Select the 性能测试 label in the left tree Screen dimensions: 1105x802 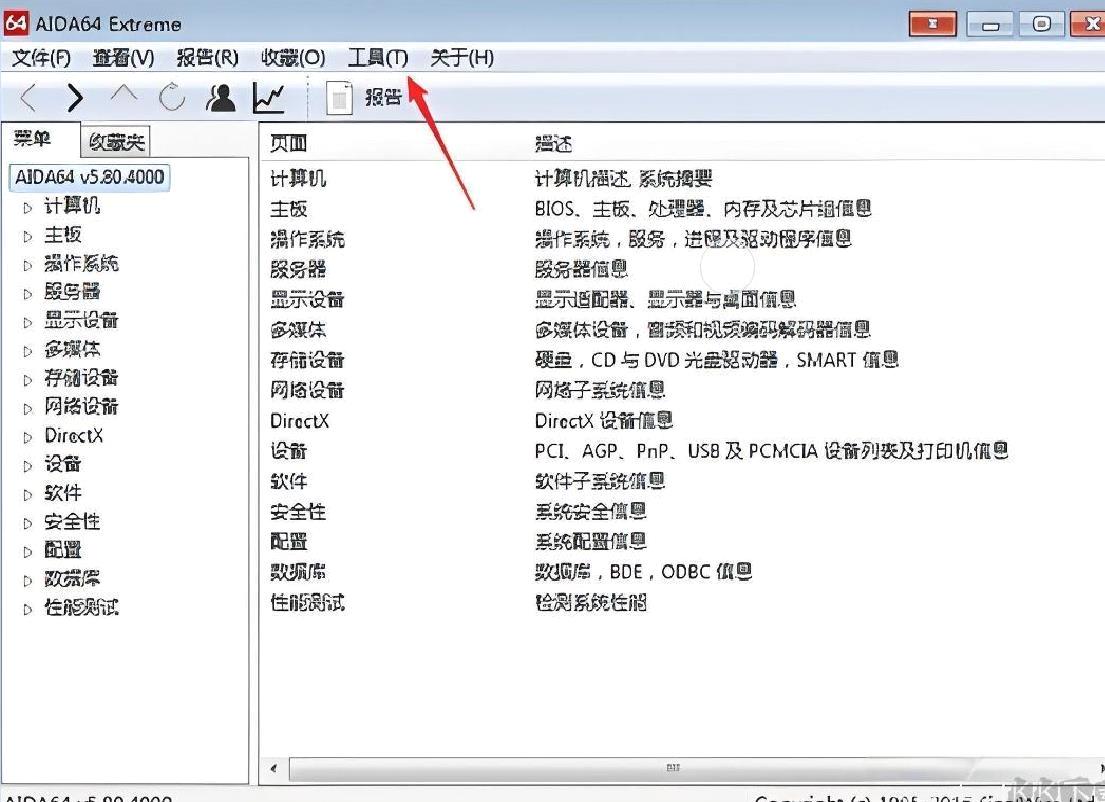point(81,607)
